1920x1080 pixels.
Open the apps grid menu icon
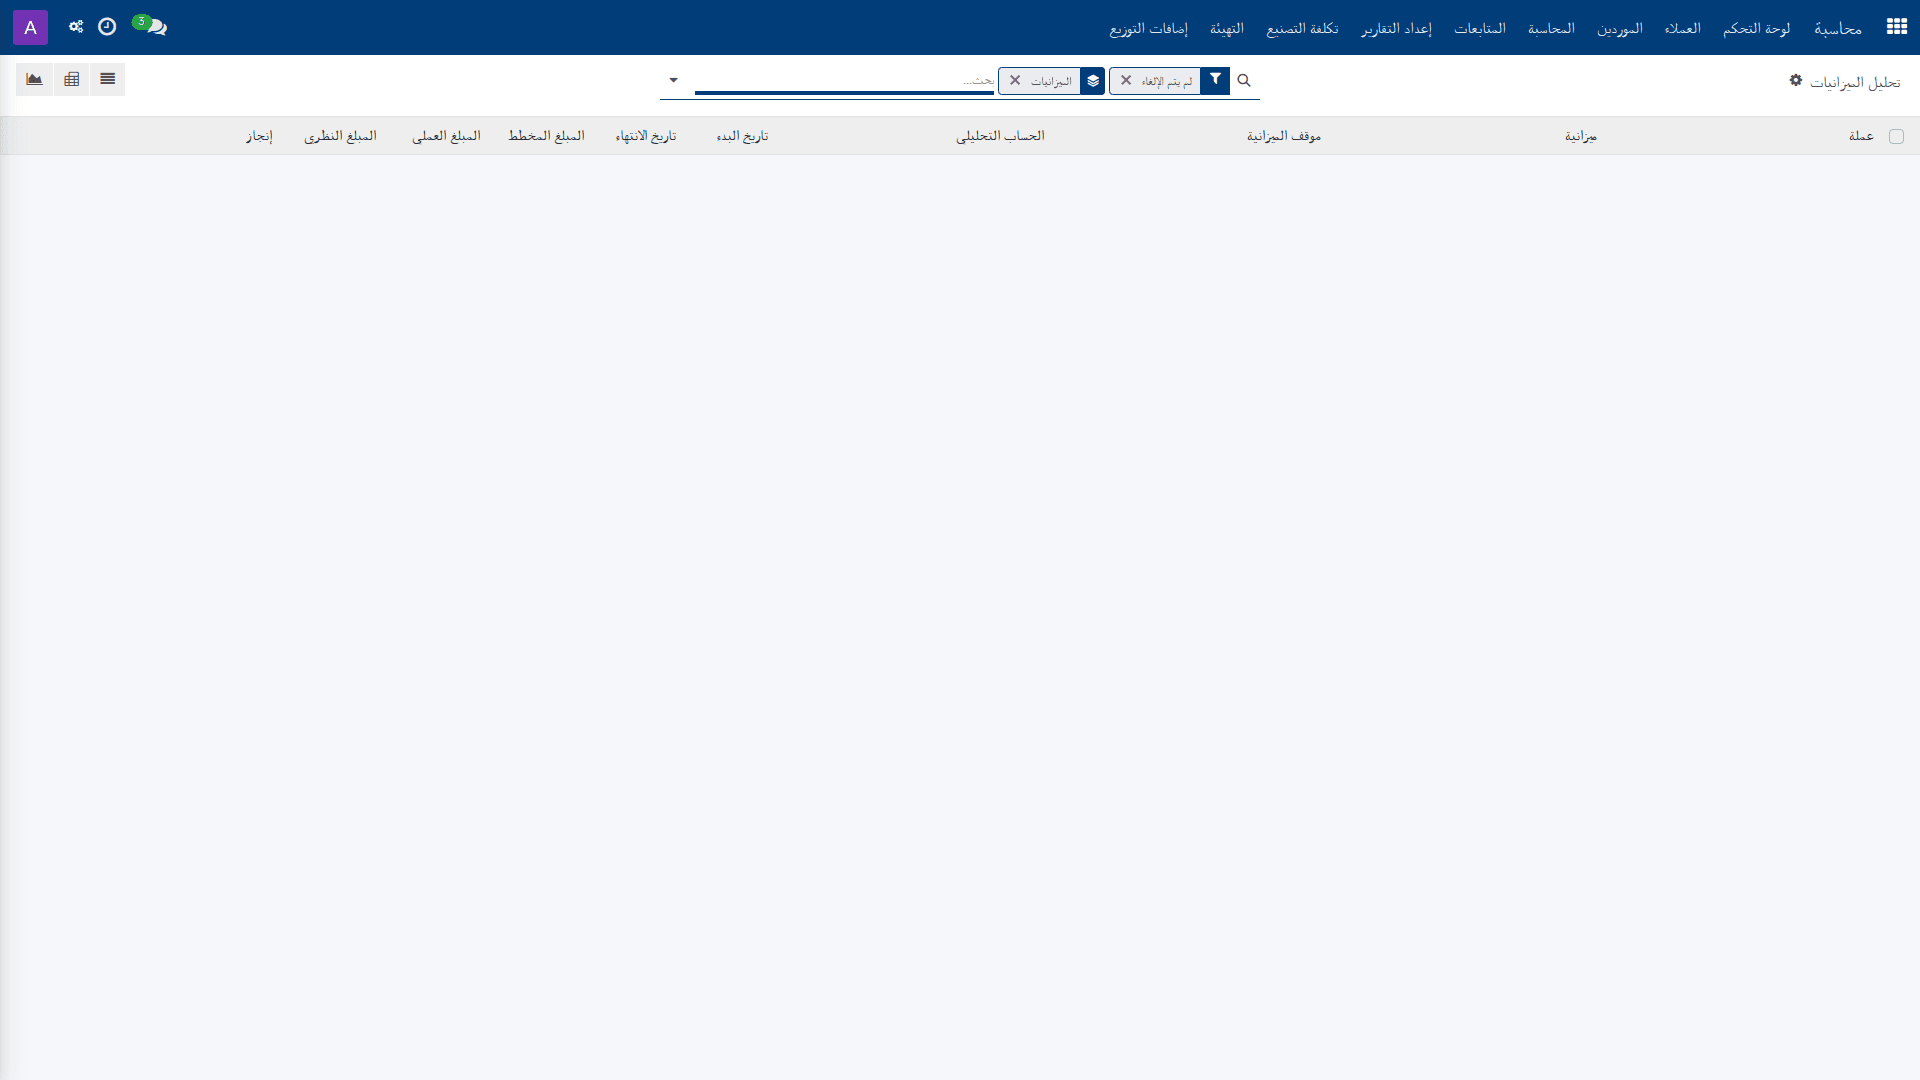pos(1896,27)
